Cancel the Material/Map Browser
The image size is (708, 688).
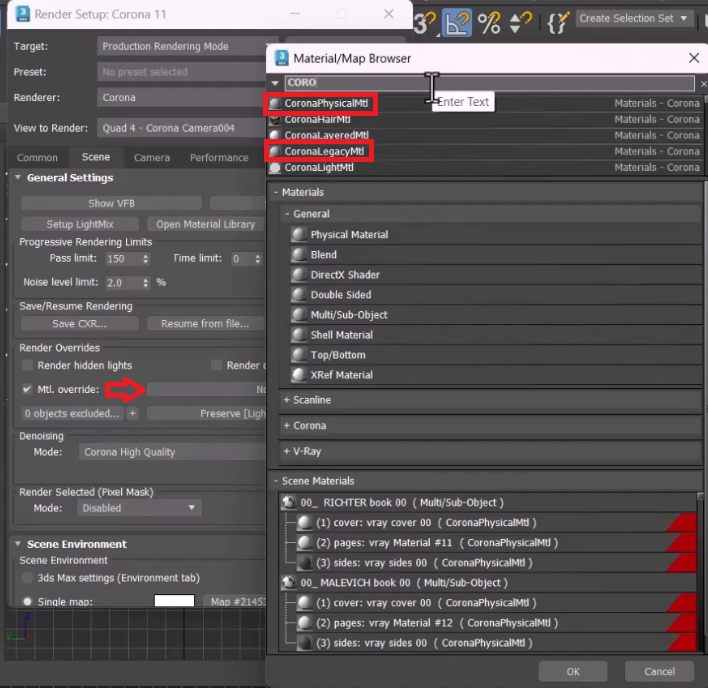[x=659, y=672]
